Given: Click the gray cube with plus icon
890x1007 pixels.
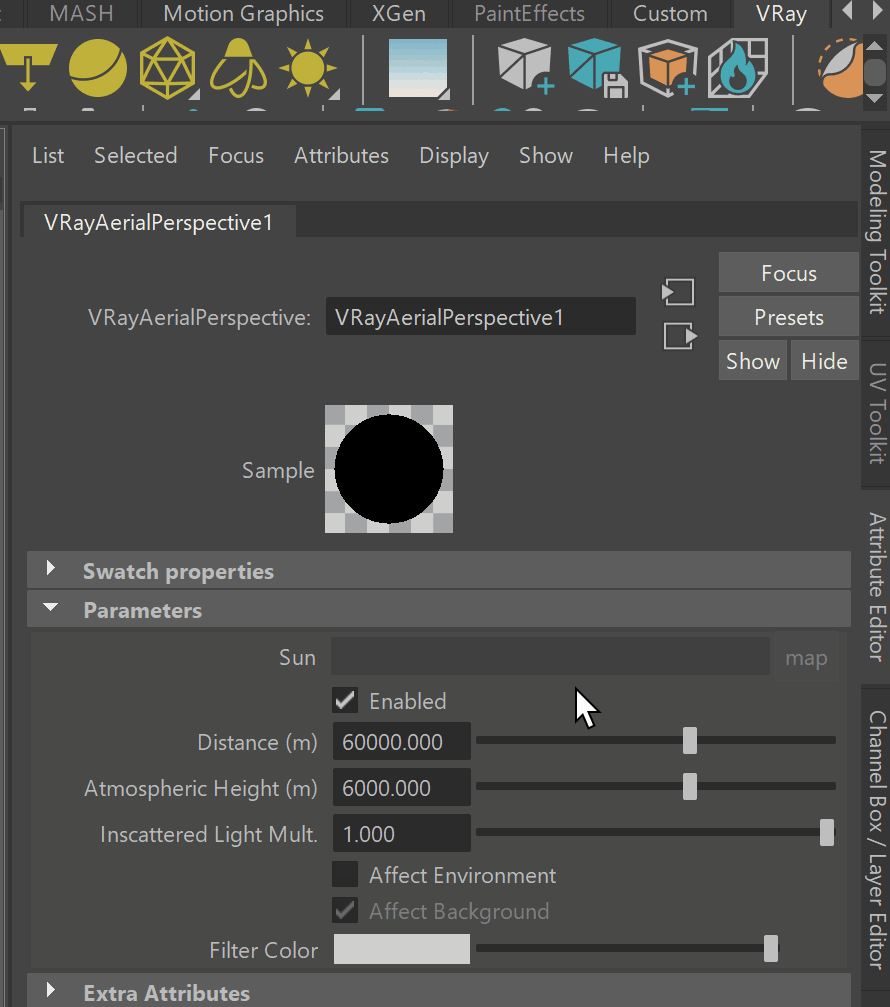Looking at the screenshot, I should point(525,66).
